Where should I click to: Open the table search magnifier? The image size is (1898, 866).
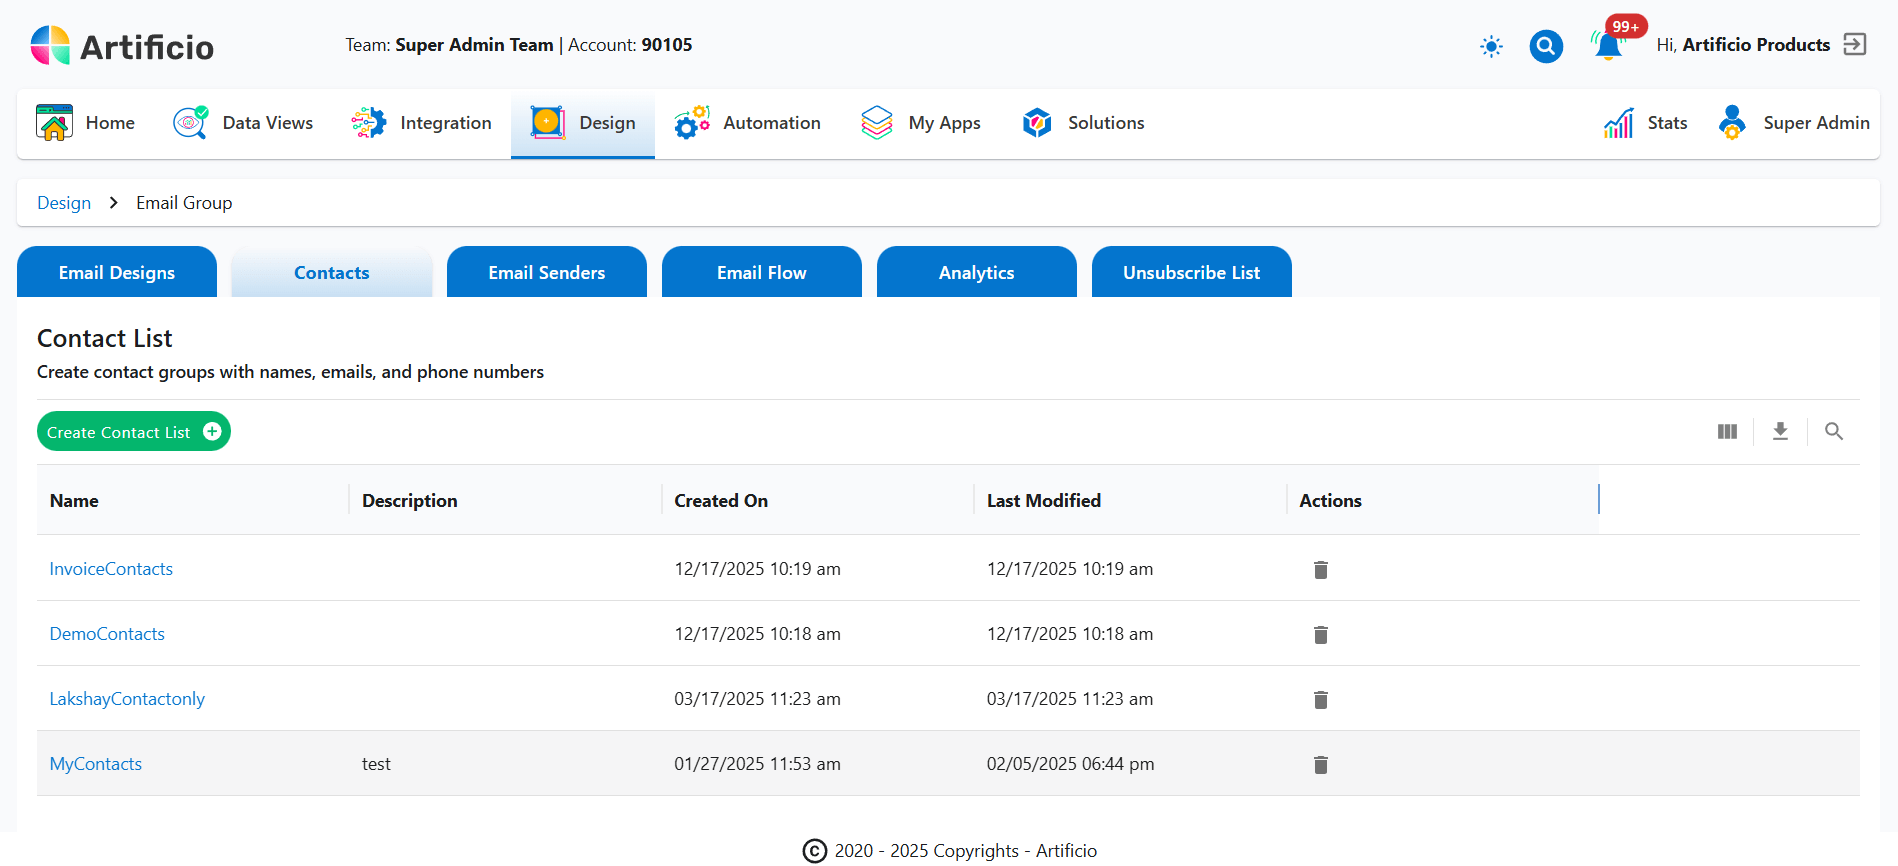tap(1833, 431)
